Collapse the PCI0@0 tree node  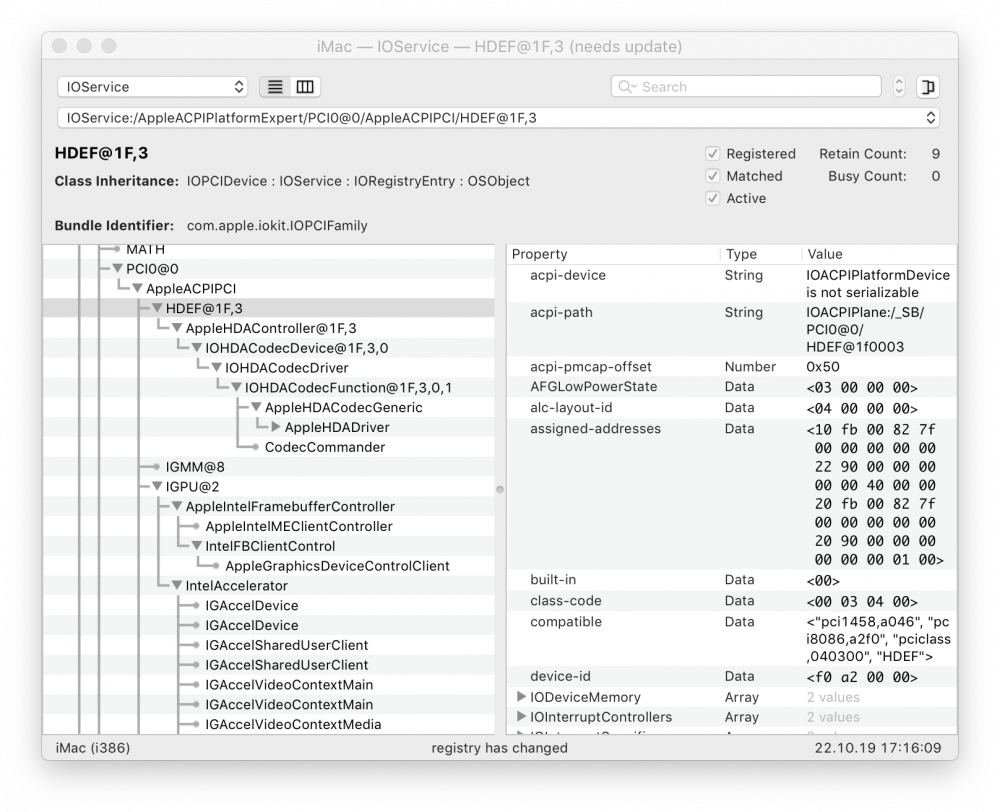[x=117, y=269]
